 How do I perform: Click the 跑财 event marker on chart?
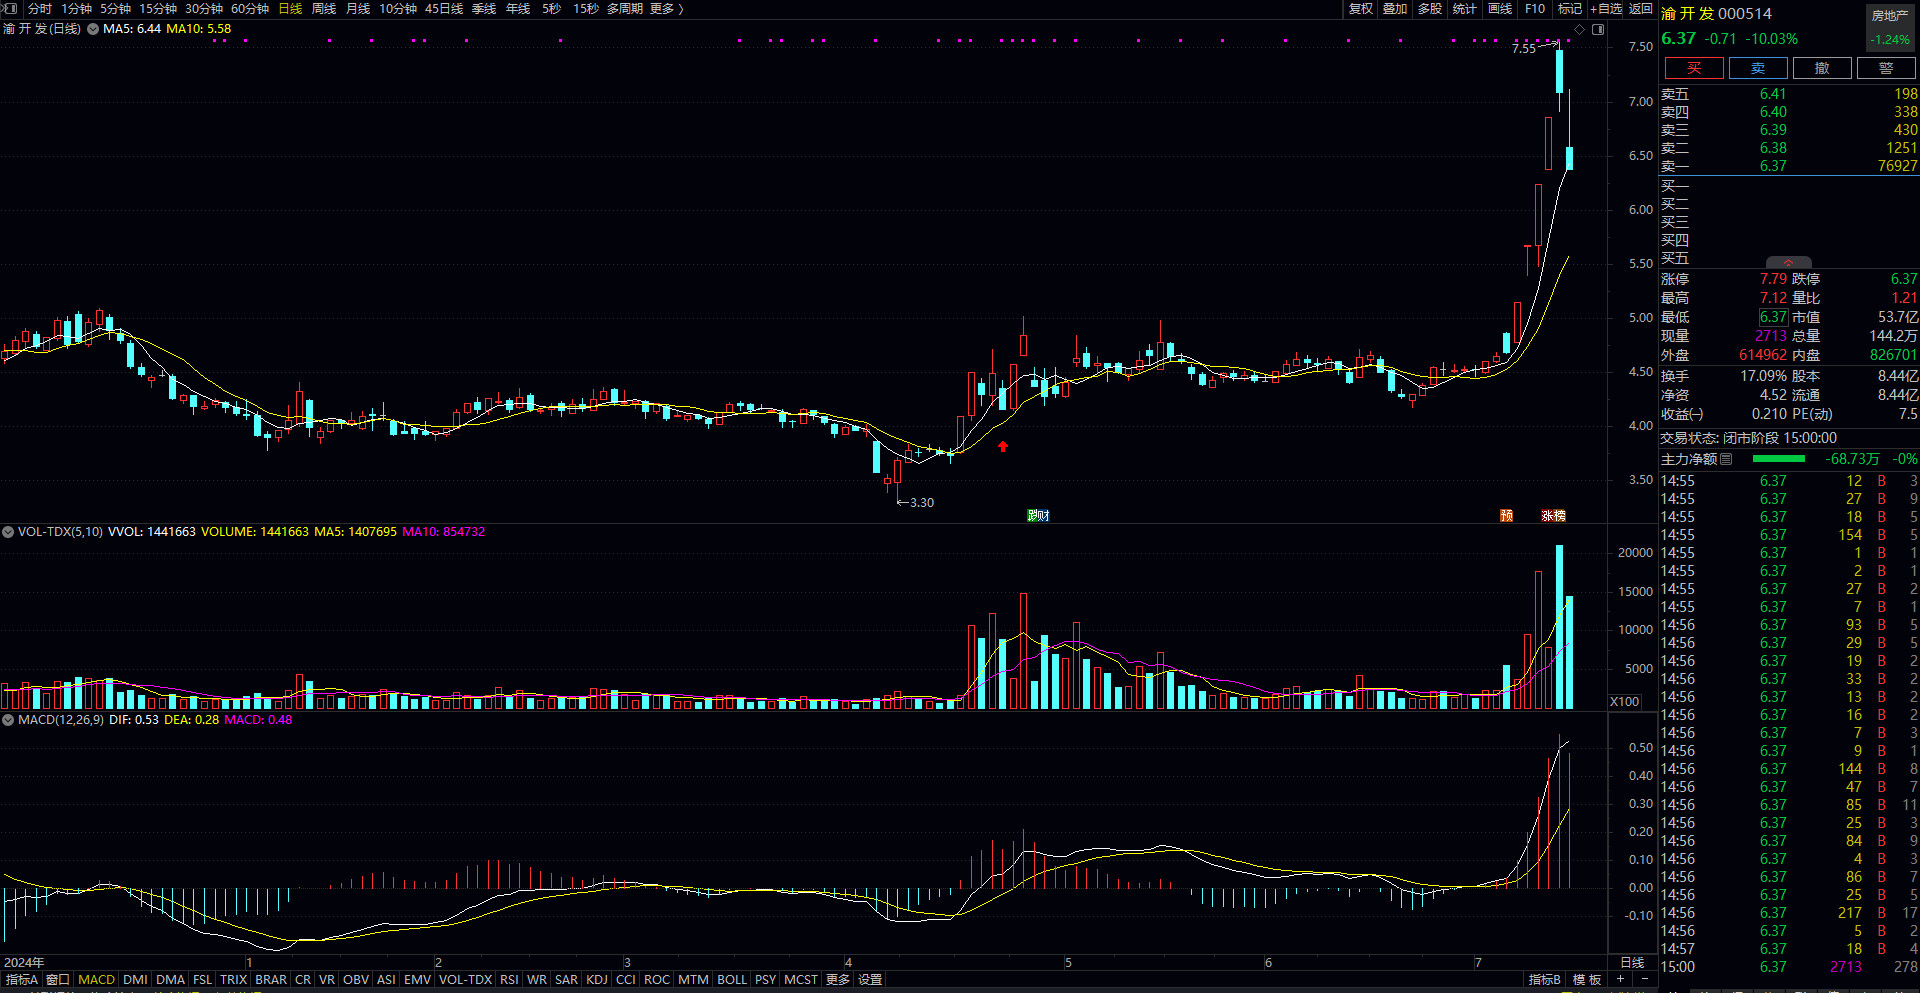pos(1038,516)
